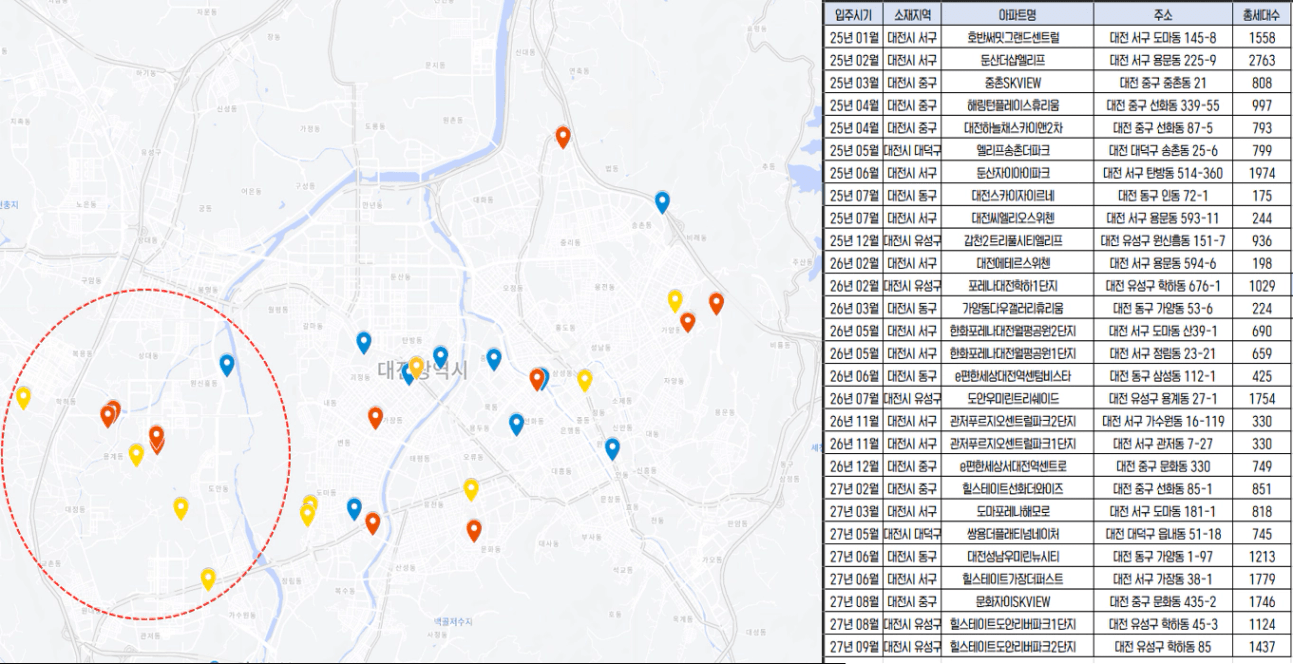The width and height of the screenshot is (1293, 664).
Task: Click the red pin right of the 도마동 blue pin
Action: 373,523
